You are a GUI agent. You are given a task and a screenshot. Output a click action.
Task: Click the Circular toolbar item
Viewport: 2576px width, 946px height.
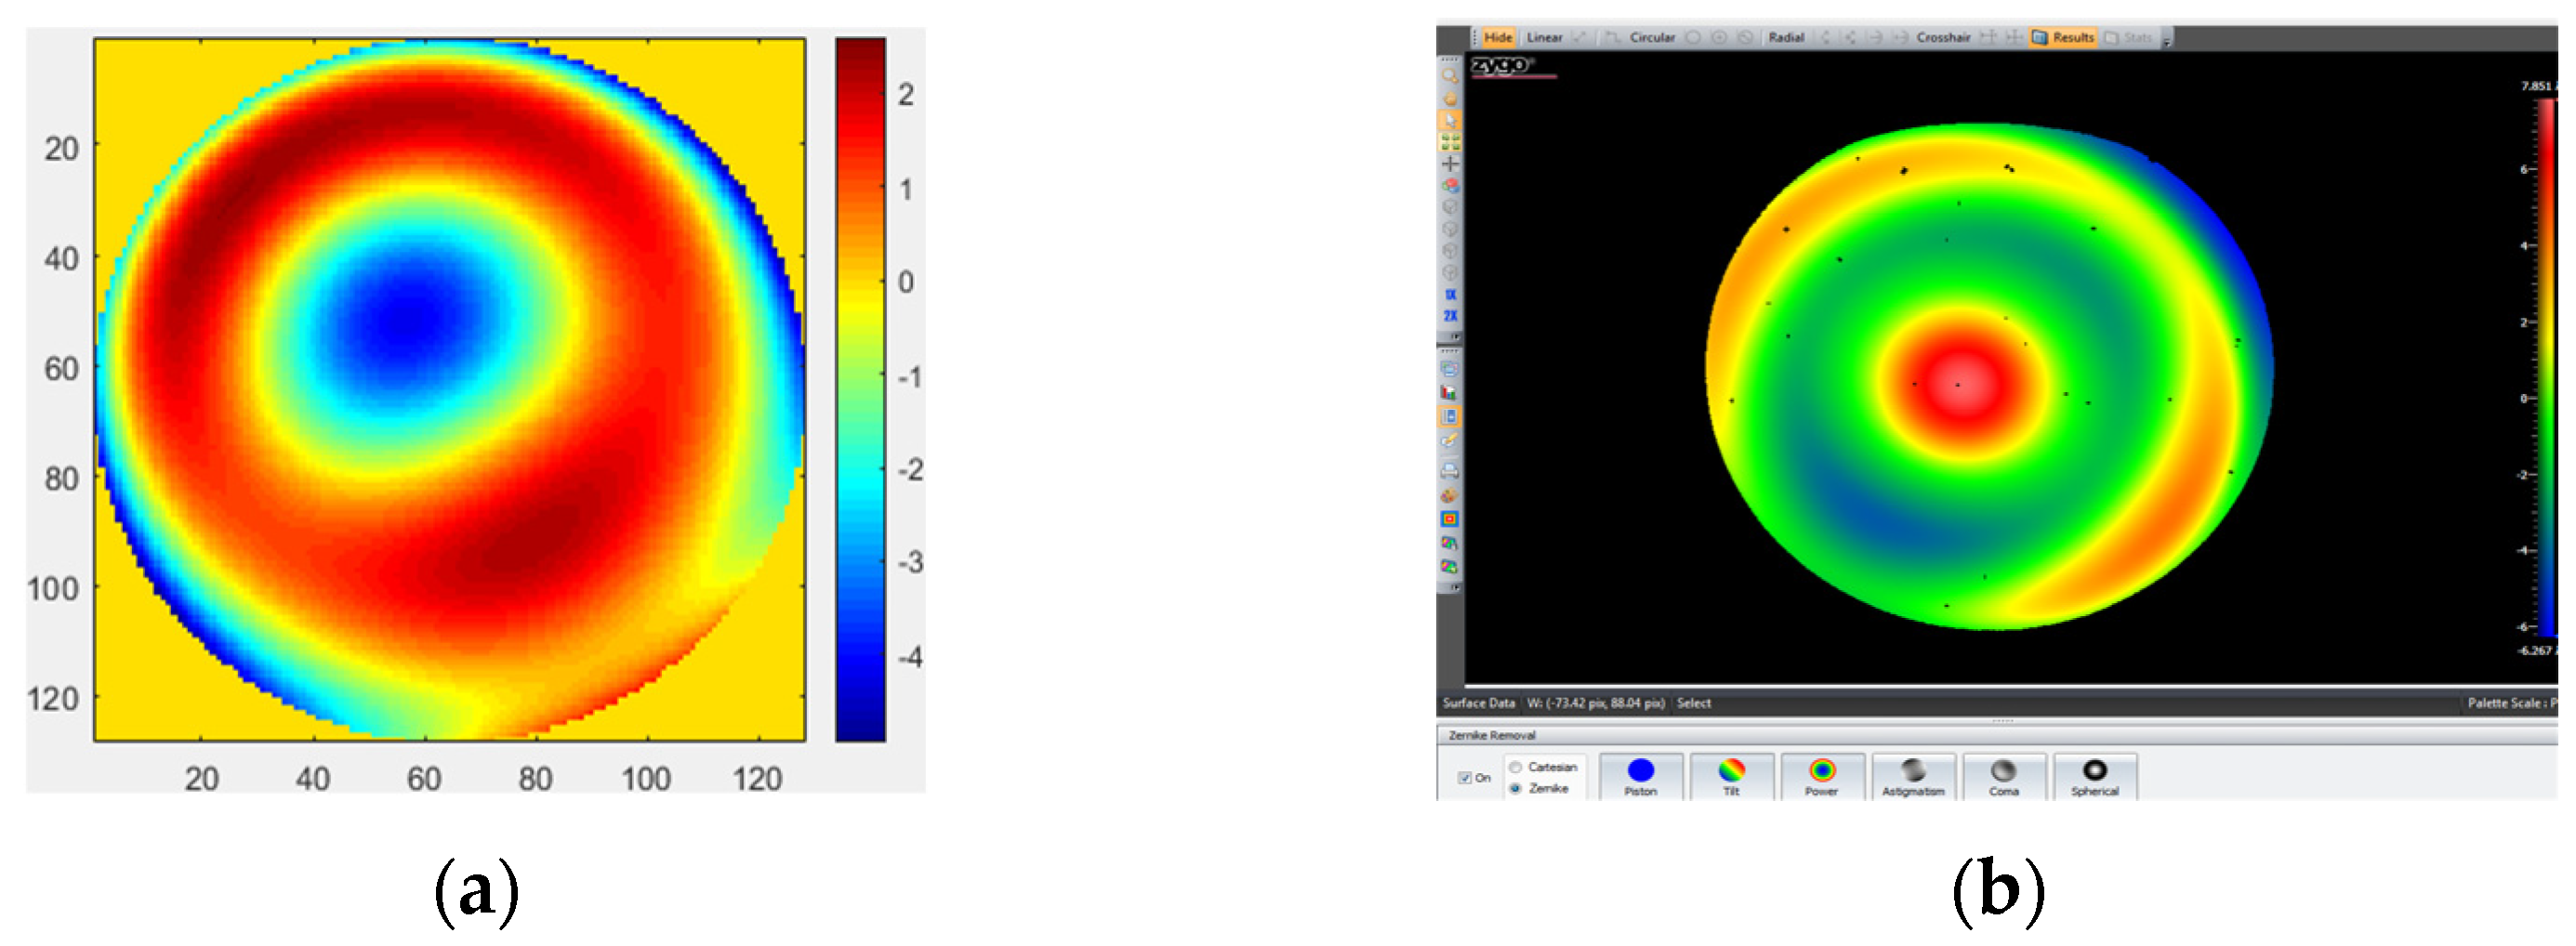[1652, 37]
